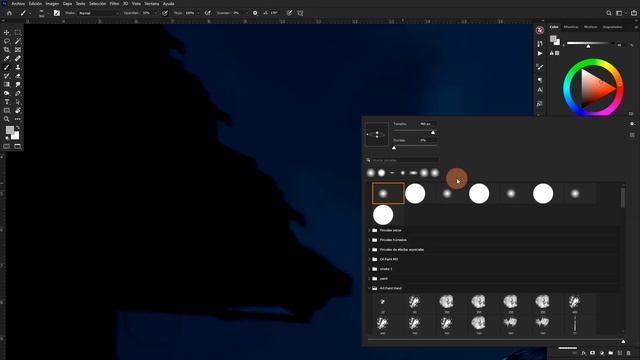This screenshot has height=360, width=640.
Task: Open the brush preset picker arrow
Action: click(48, 13)
